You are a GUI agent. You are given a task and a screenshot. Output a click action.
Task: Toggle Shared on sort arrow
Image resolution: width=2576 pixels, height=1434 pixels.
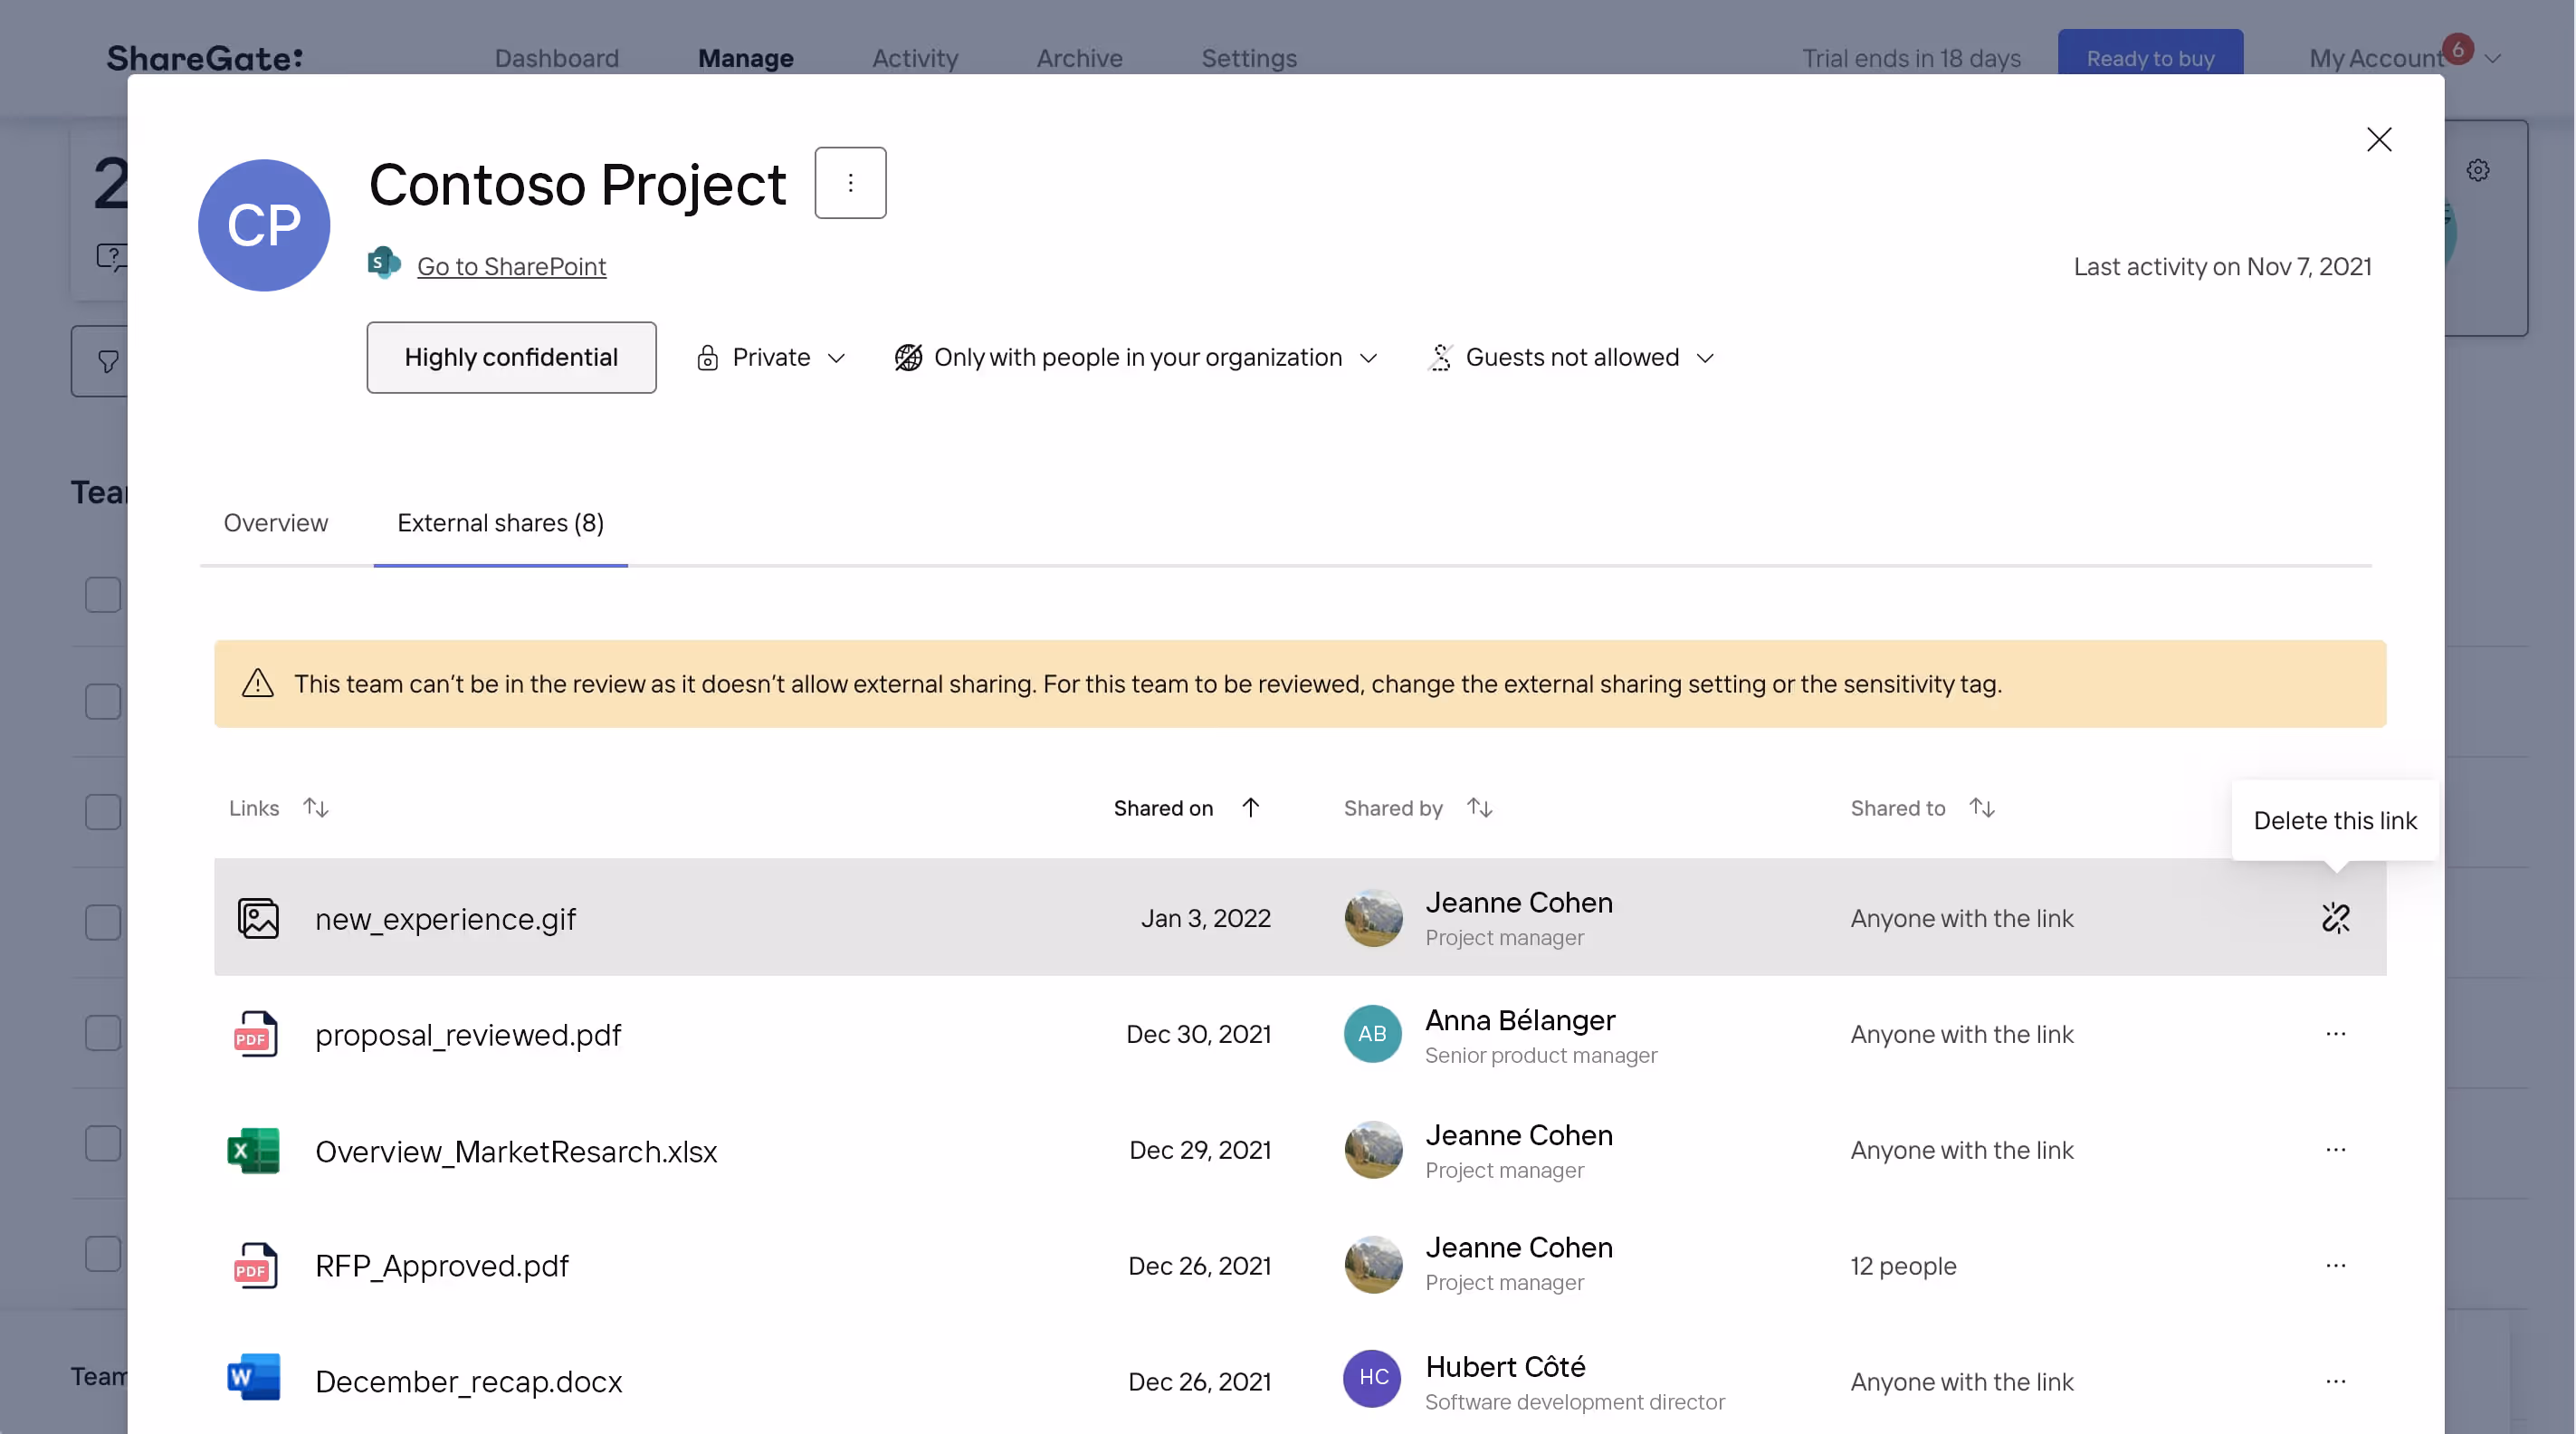1250,807
